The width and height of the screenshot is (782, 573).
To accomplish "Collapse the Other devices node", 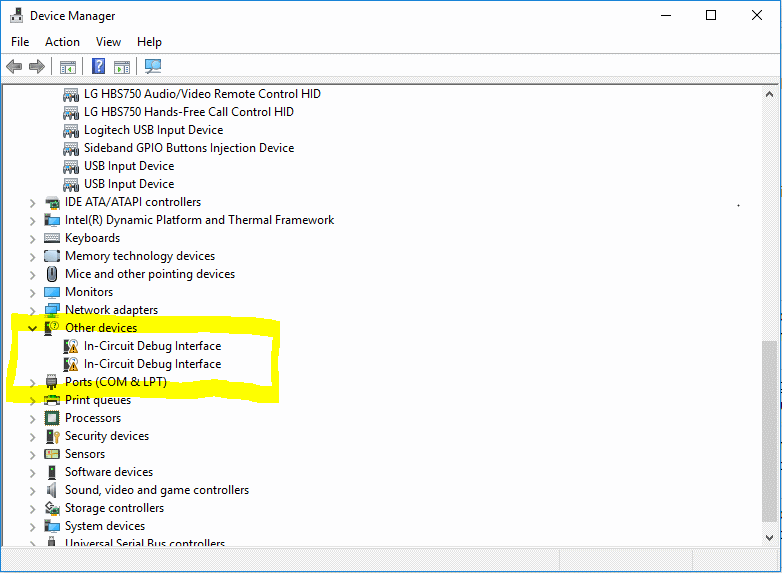I will 32,328.
